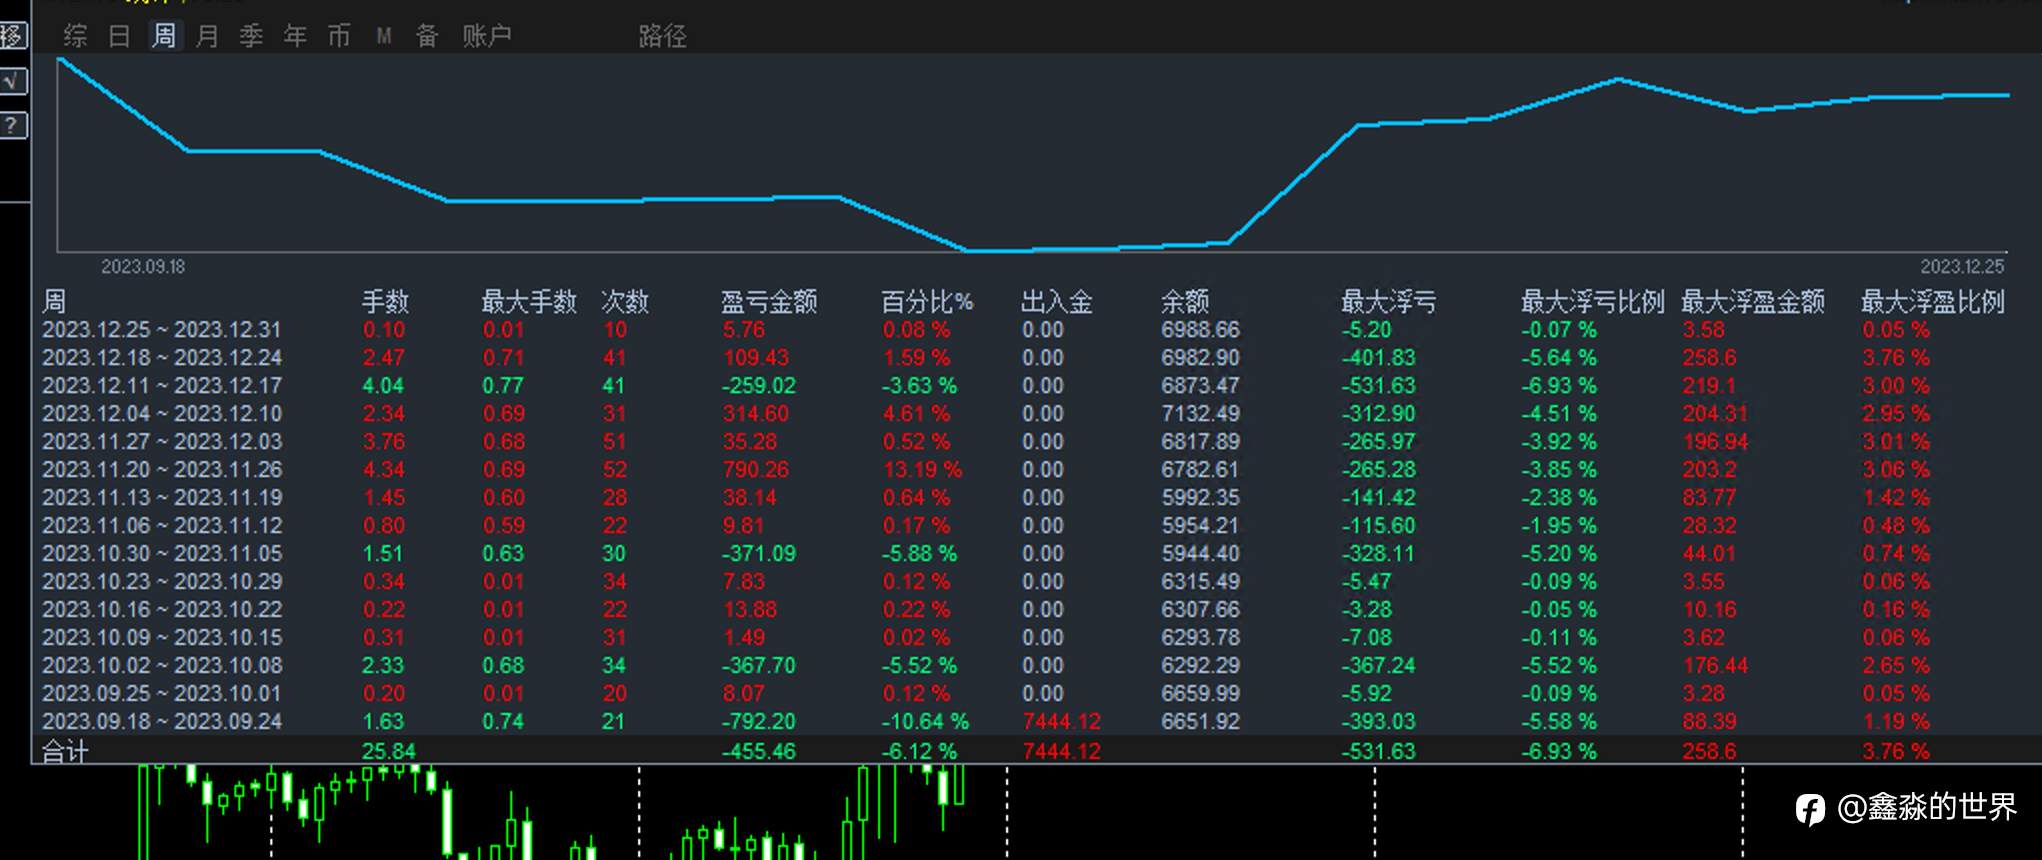The height and width of the screenshot is (860, 2042).
Task: Switch to the 年 yearly tab
Action: pyautogui.click(x=295, y=37)
